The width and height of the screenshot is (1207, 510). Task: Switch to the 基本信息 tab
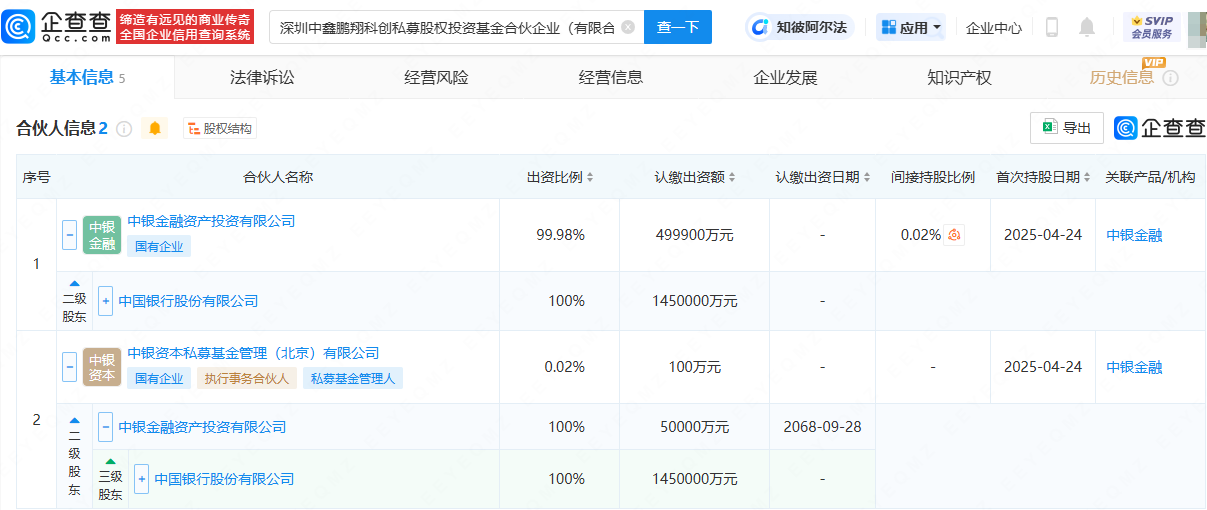click(88, 77)
